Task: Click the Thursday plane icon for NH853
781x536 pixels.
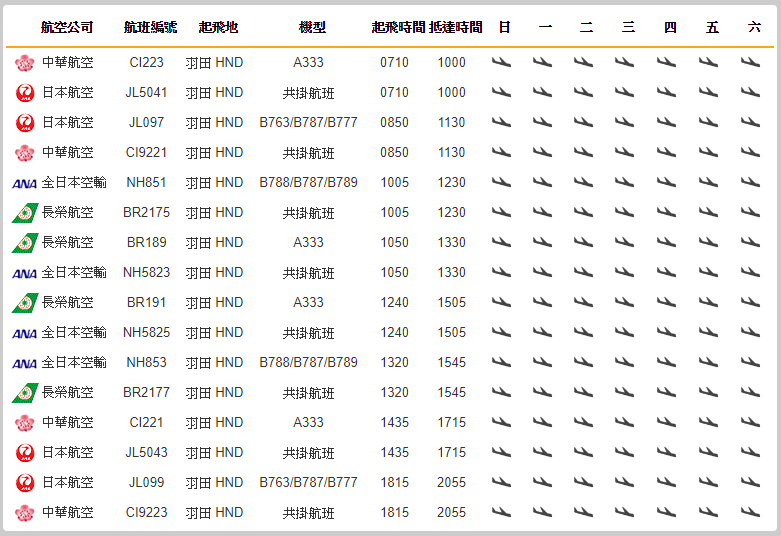Action: (666, 362)
